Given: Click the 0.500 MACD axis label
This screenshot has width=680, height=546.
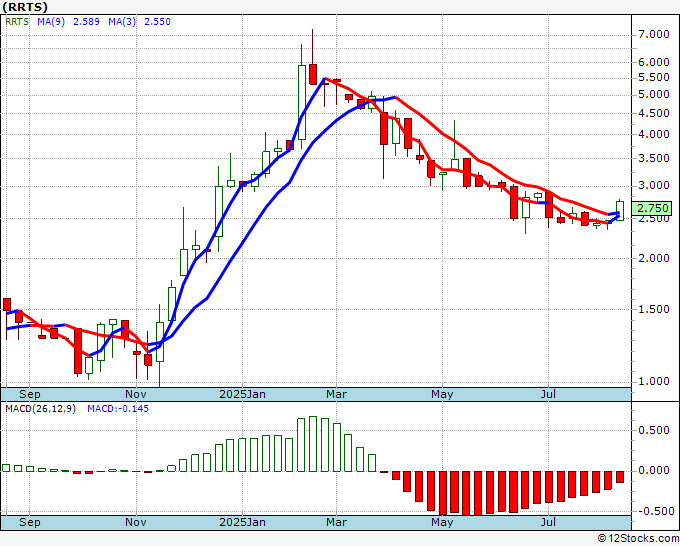Looking at the screenshot, I should coord(654,430).
